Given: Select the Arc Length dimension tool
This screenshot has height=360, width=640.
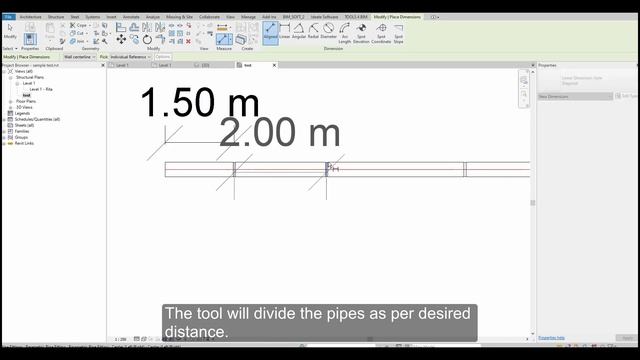Looking at the screenshot, I should click(344, 33).
